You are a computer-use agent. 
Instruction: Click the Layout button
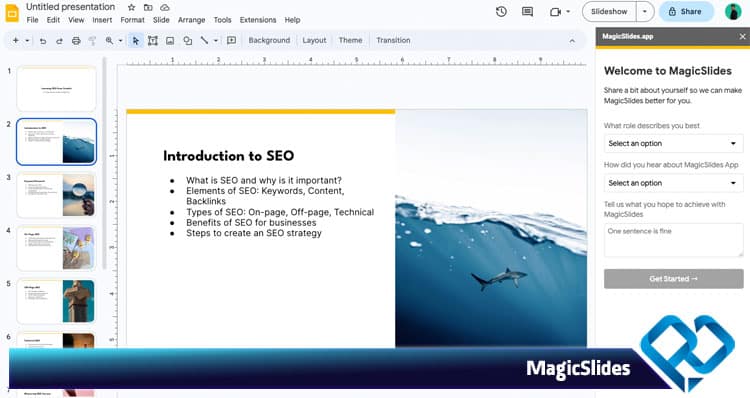[314, 41]
